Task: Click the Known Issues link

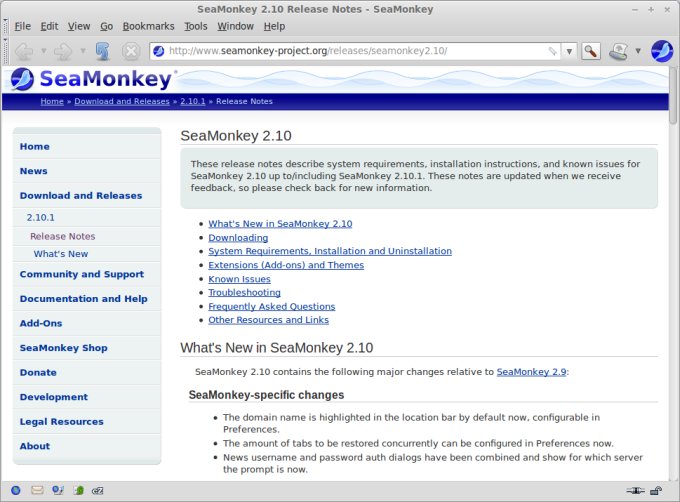Action: click(x=239, y=279)
